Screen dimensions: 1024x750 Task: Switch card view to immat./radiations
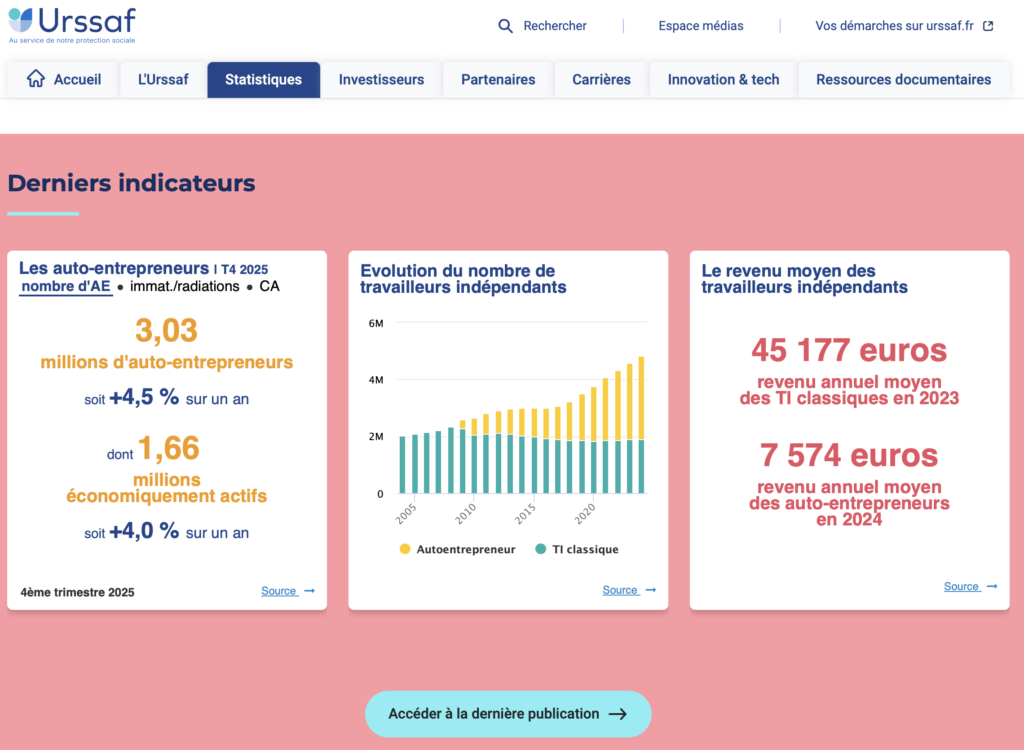coord(185,286)
